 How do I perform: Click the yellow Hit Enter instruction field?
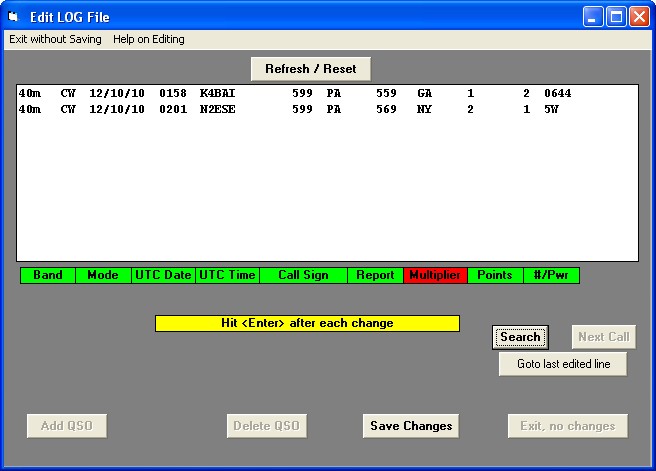307,323
